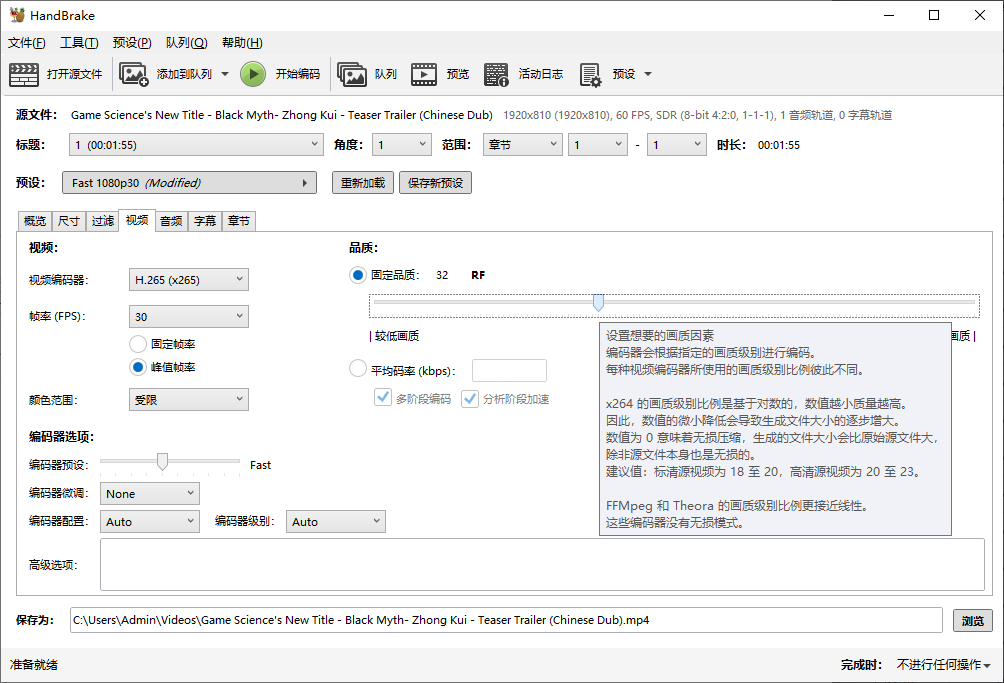The image size is (1004, 683).
Task: Click the Add to Queue icon
Action: pos(134,74)
